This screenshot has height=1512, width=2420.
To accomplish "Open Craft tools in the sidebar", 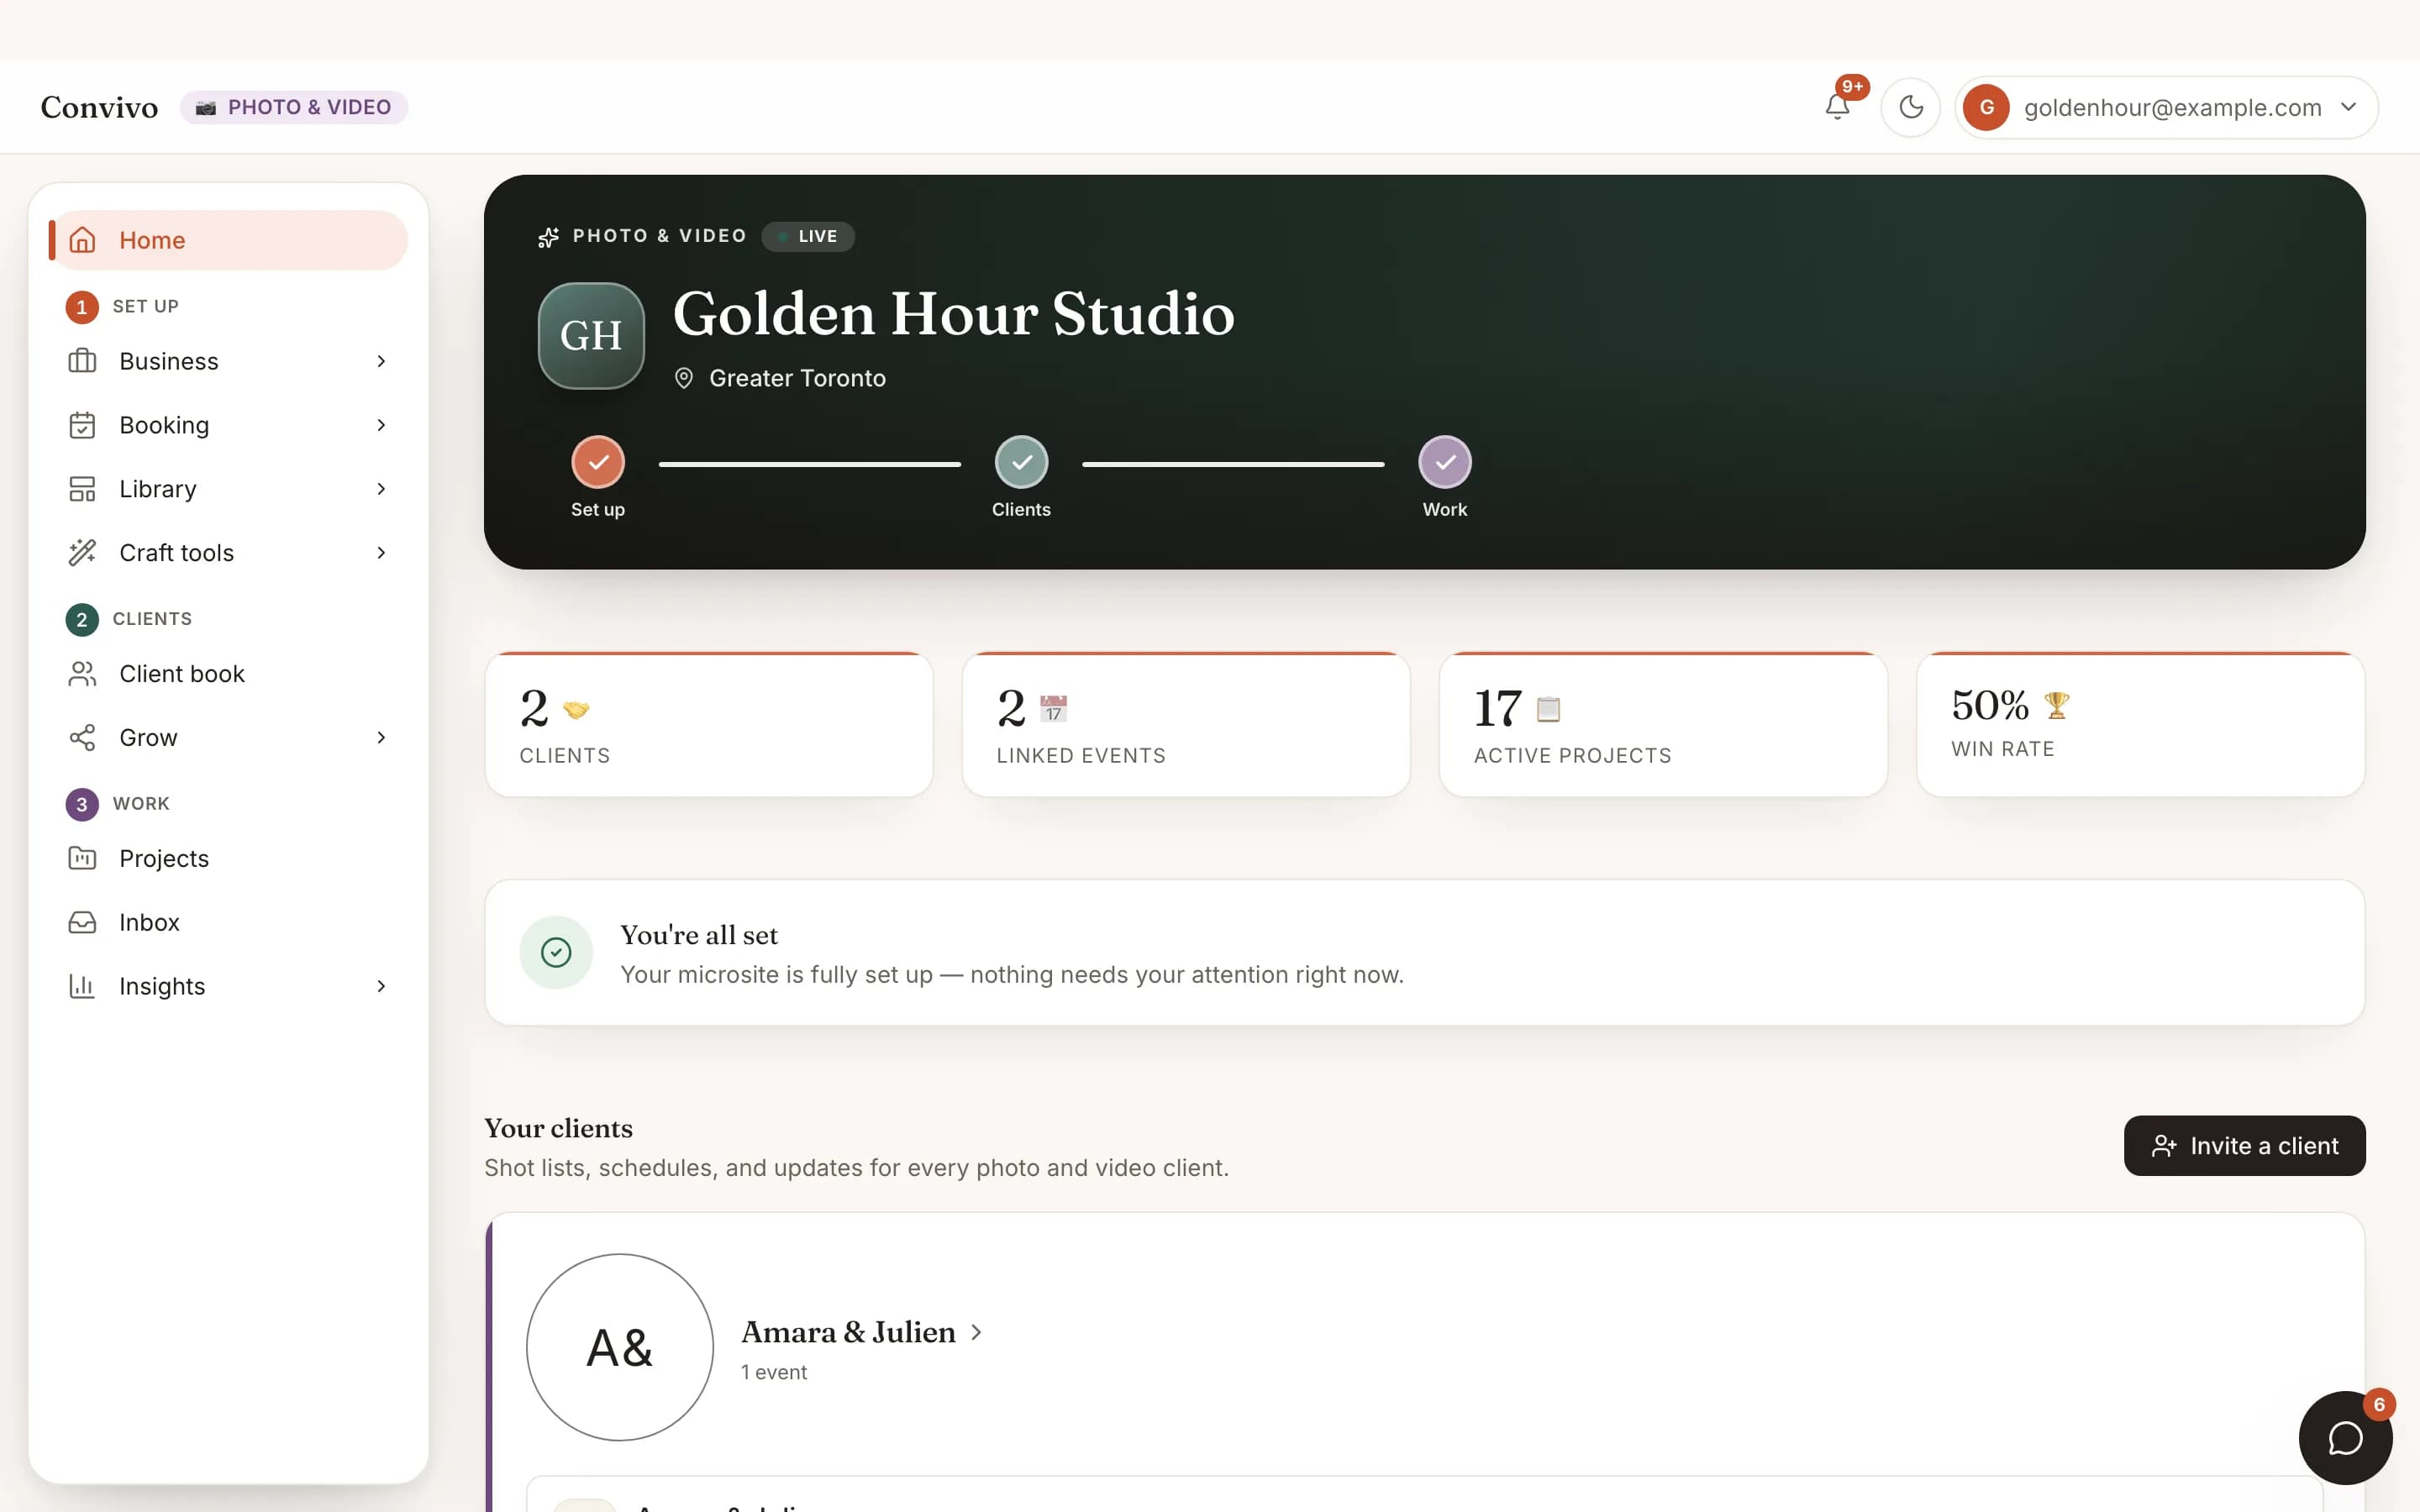I will pyautogui.click(x=229, y=553).
